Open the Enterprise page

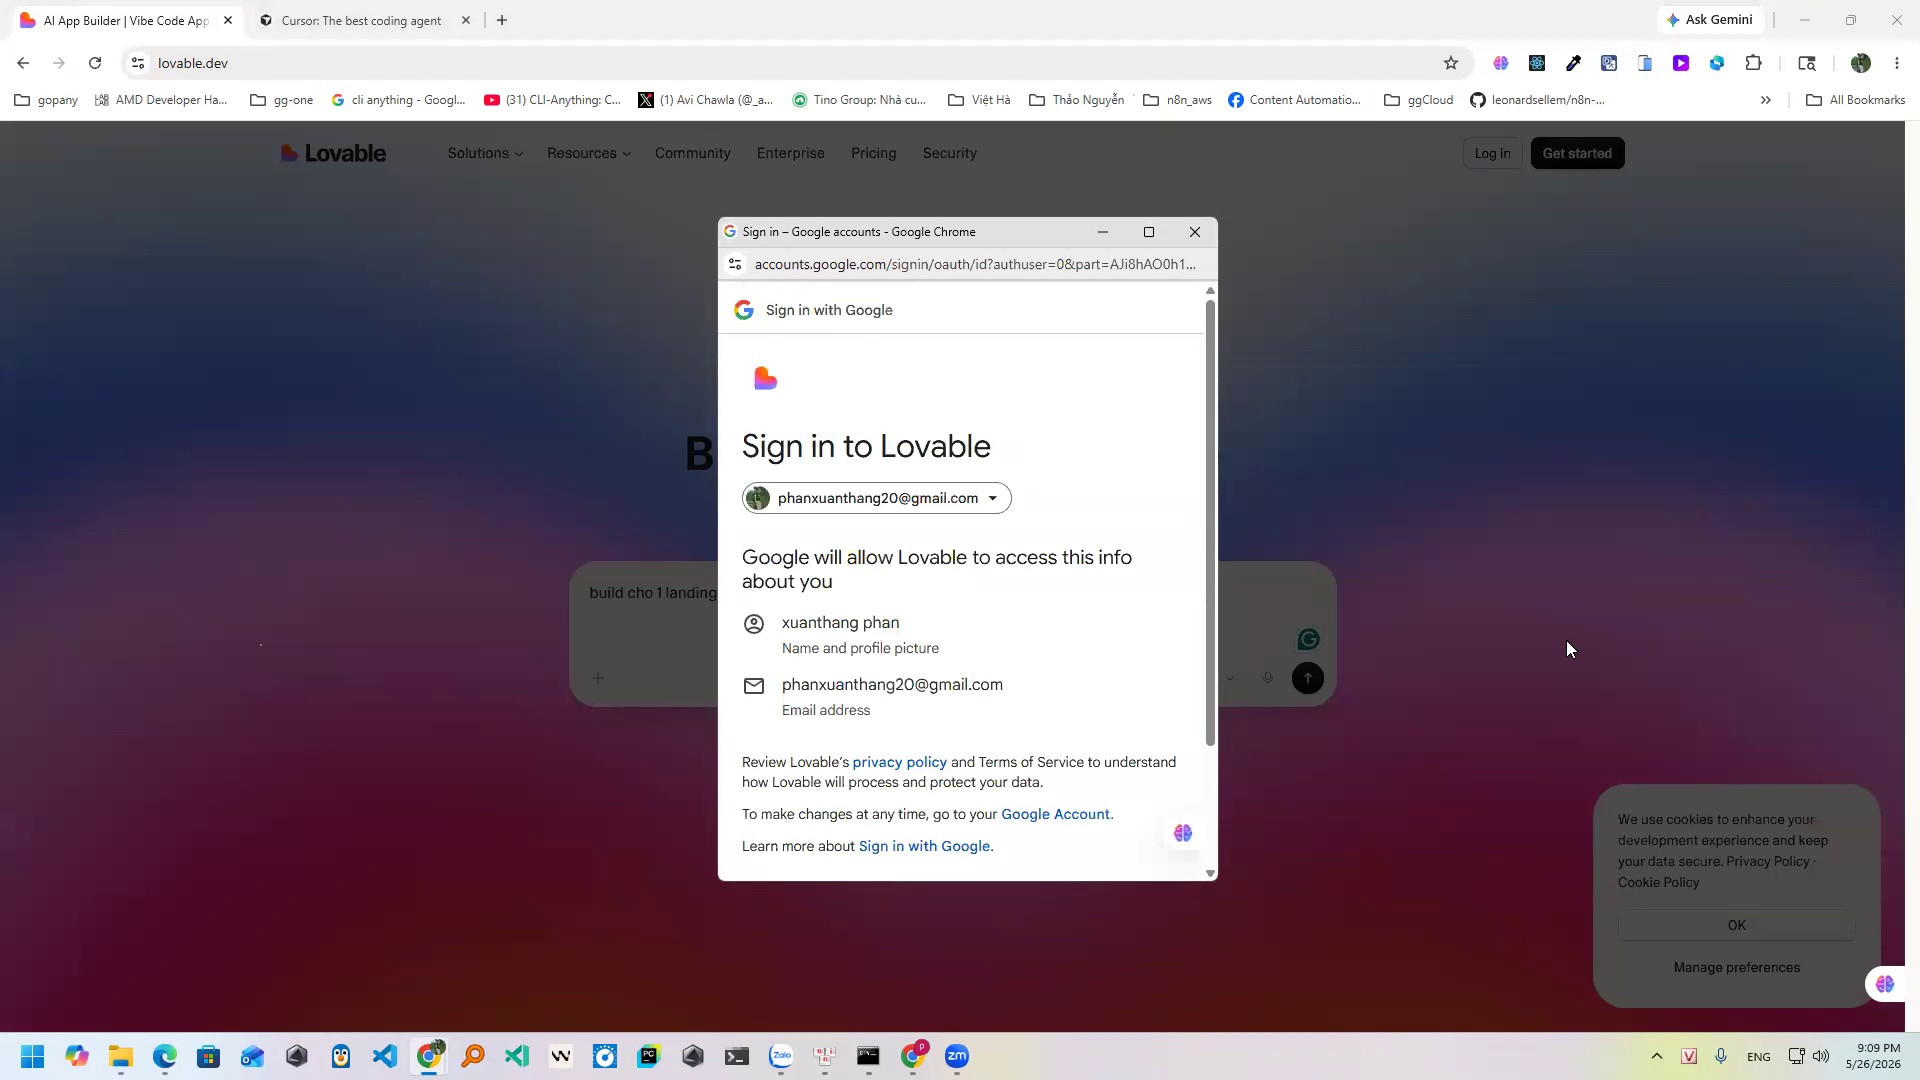[x=791, y=153]
